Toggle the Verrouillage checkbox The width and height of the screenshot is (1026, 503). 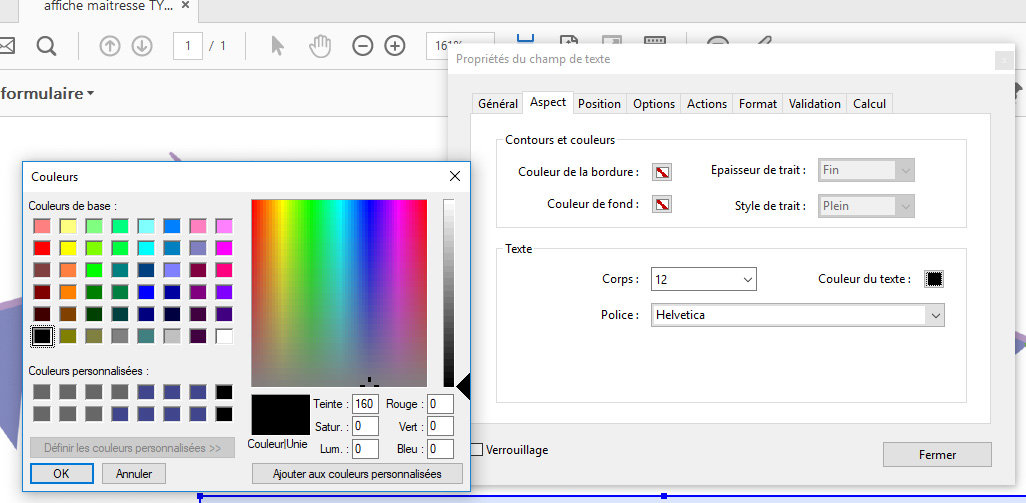pyautogui.click(x=477, y=450)
